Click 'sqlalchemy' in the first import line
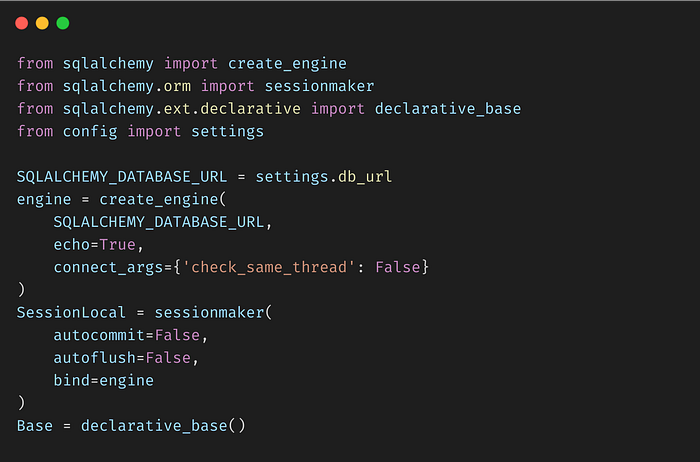The width and height of the screenshot is (700, 462). [x=108, y=63]
